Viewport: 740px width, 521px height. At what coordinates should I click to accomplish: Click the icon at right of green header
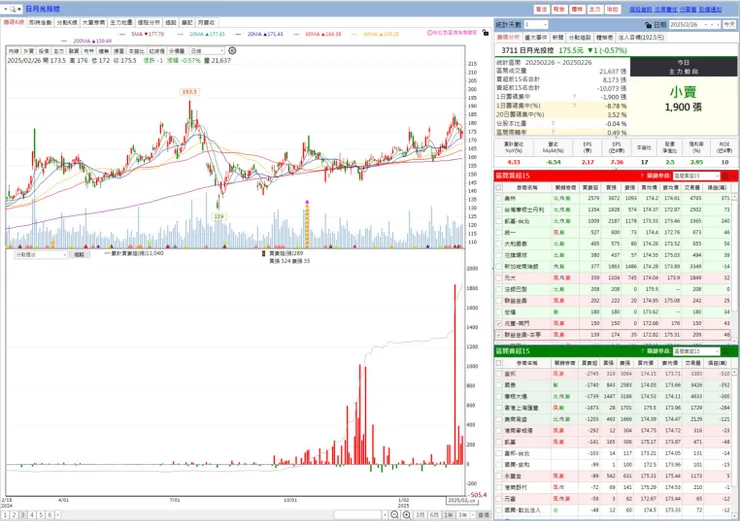726,351
